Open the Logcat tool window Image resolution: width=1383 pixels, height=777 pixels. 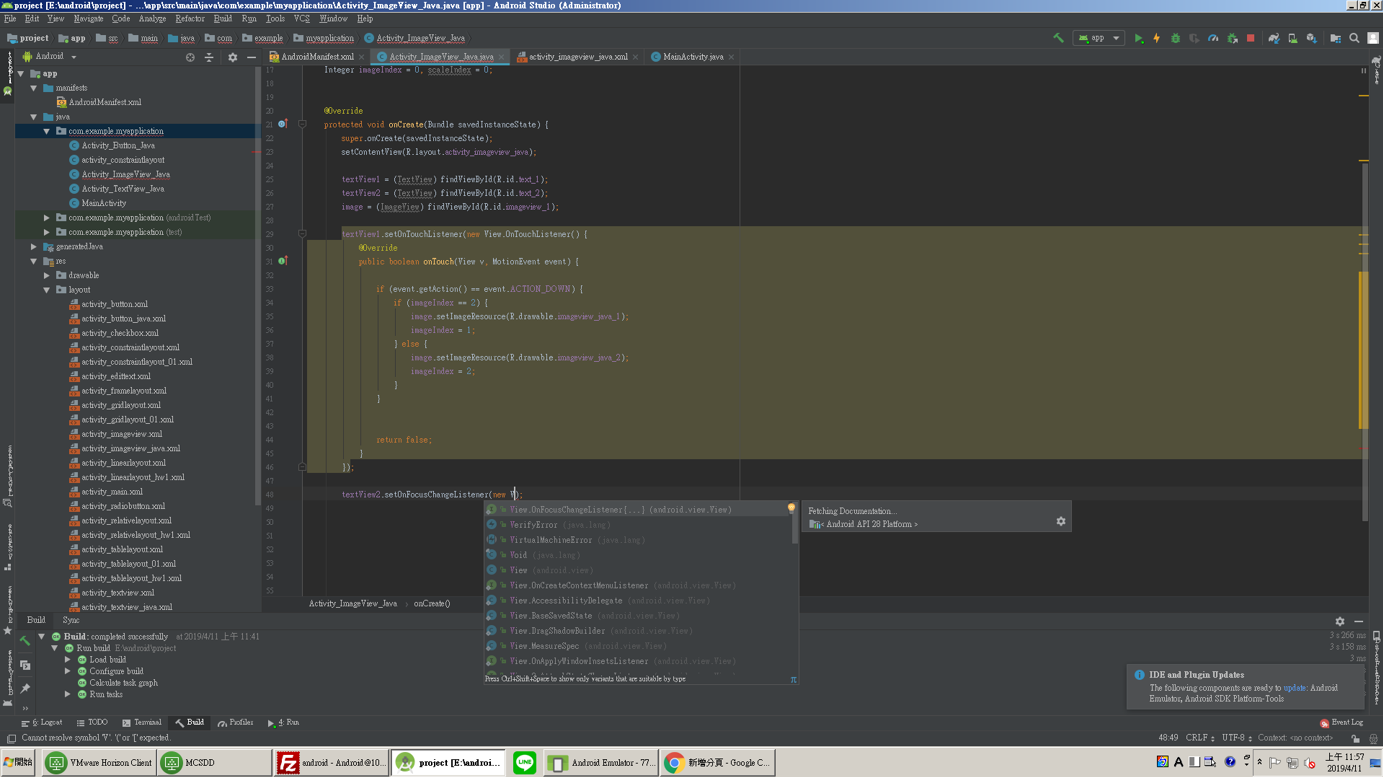41,722
